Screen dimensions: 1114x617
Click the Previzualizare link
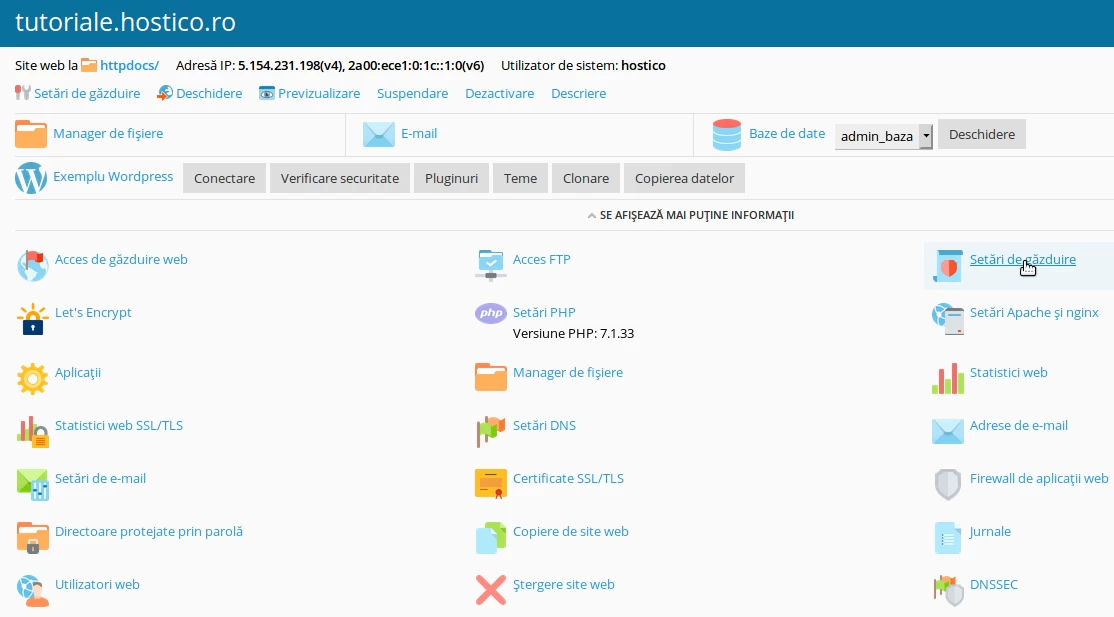click(318, 93)
